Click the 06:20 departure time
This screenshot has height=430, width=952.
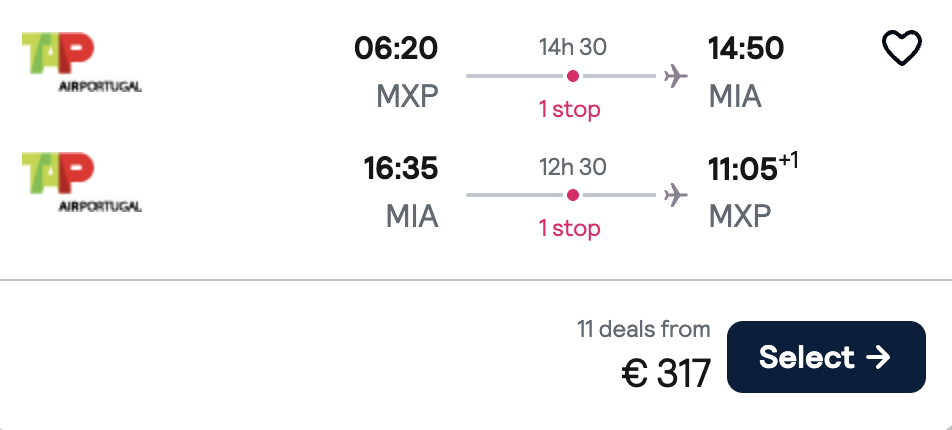pos(396,48)
